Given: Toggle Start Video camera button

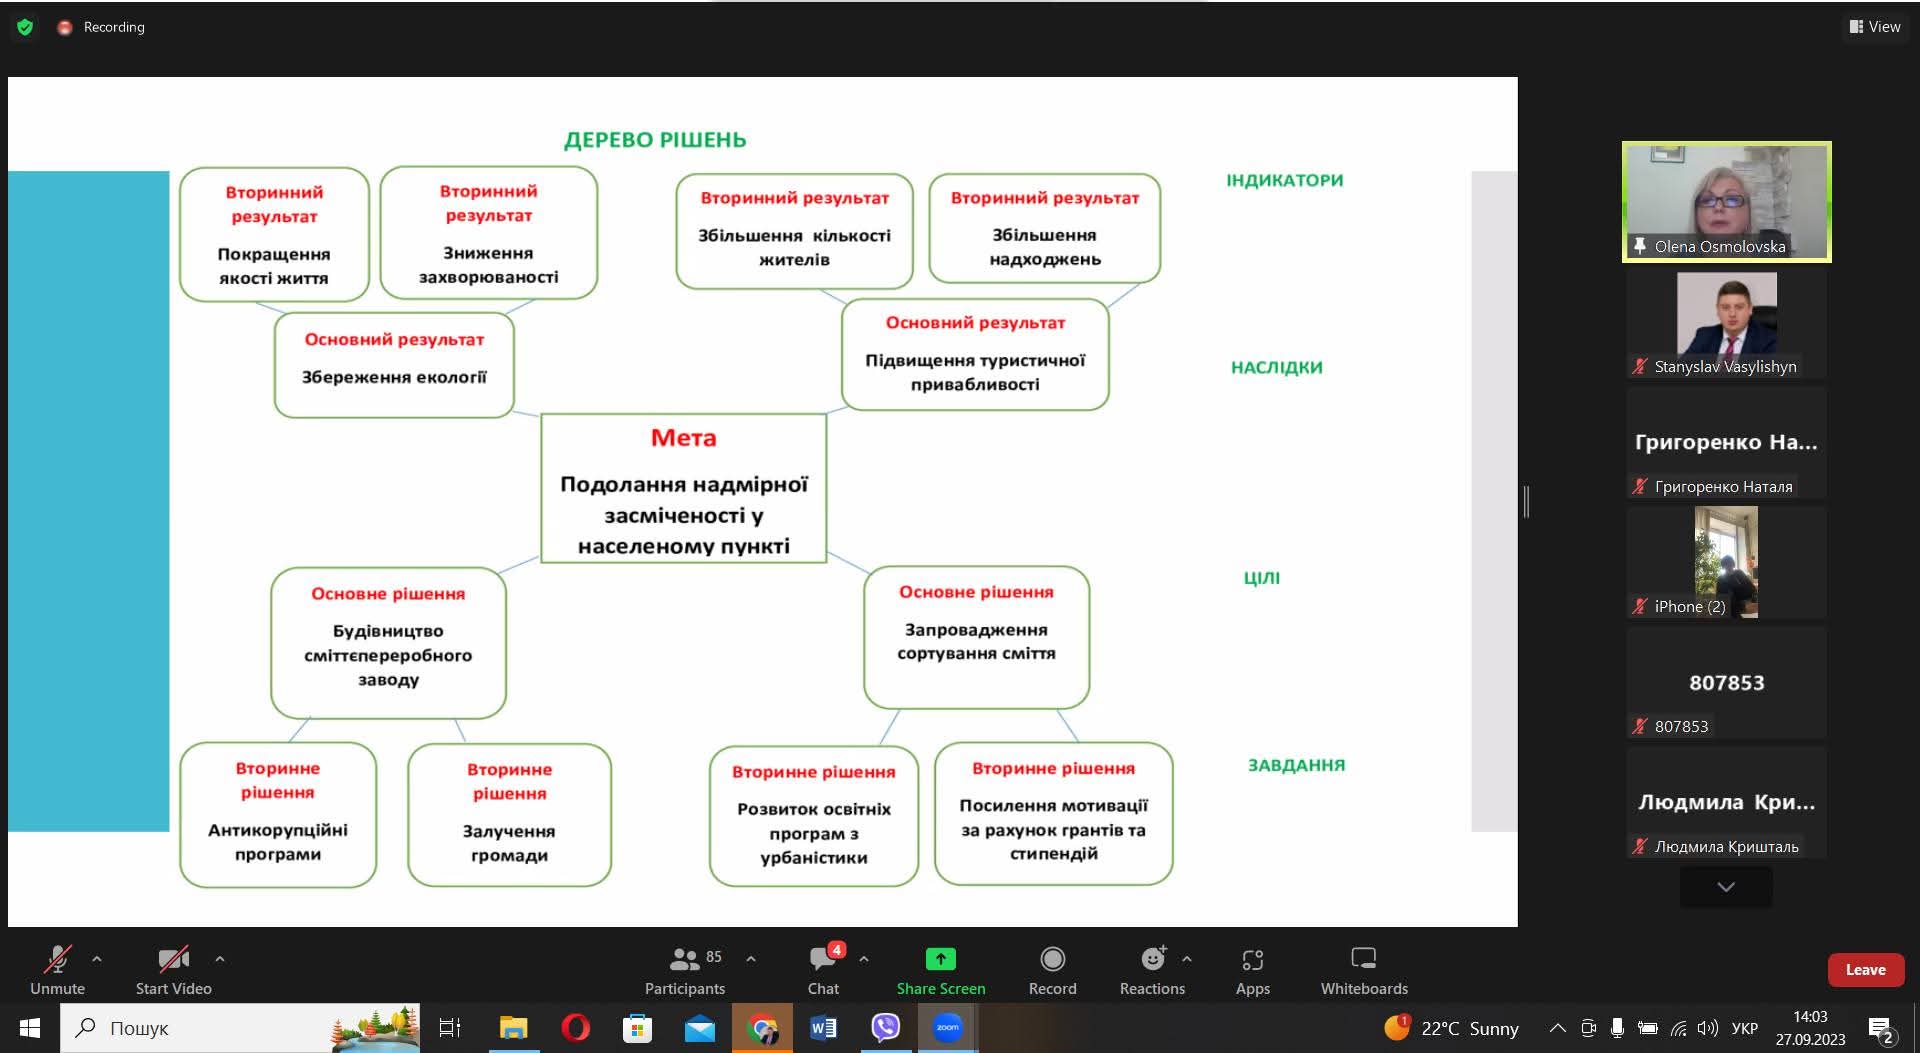Looking at the screenshot, I should 173,960.
